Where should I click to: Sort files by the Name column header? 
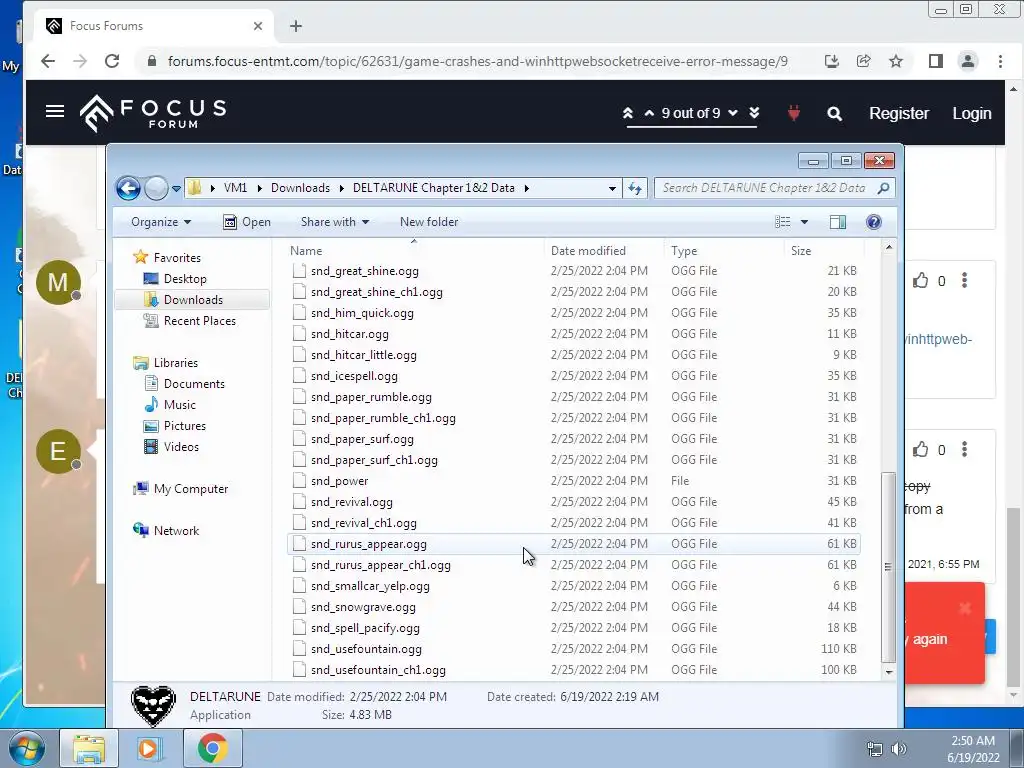[415, 251]
